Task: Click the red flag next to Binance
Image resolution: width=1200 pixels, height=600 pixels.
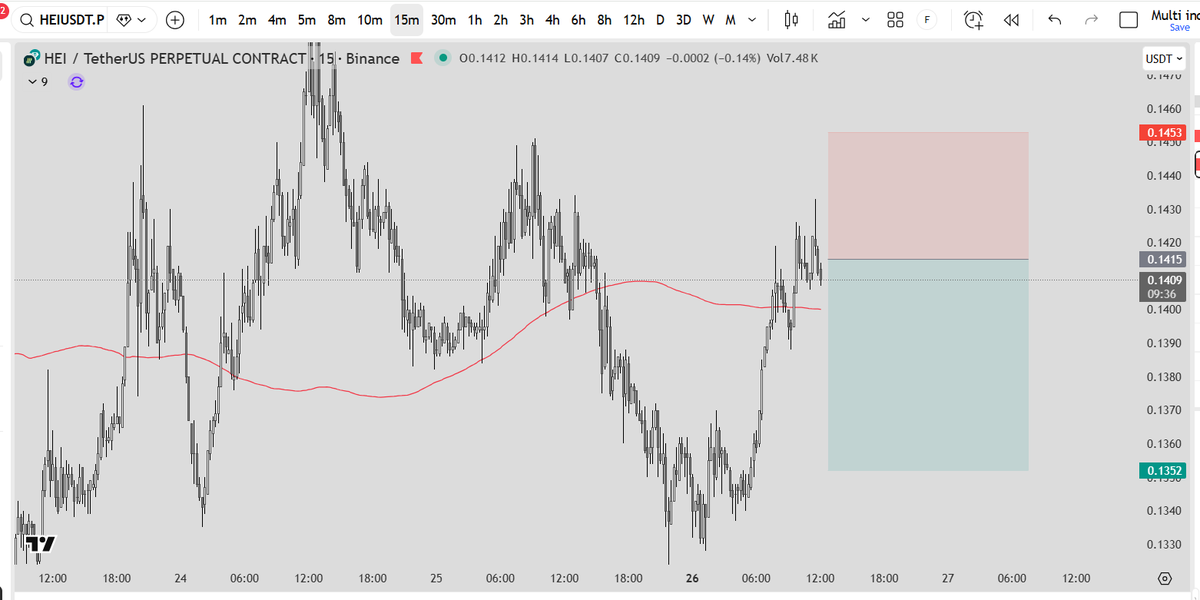Action: coord(416,58)
